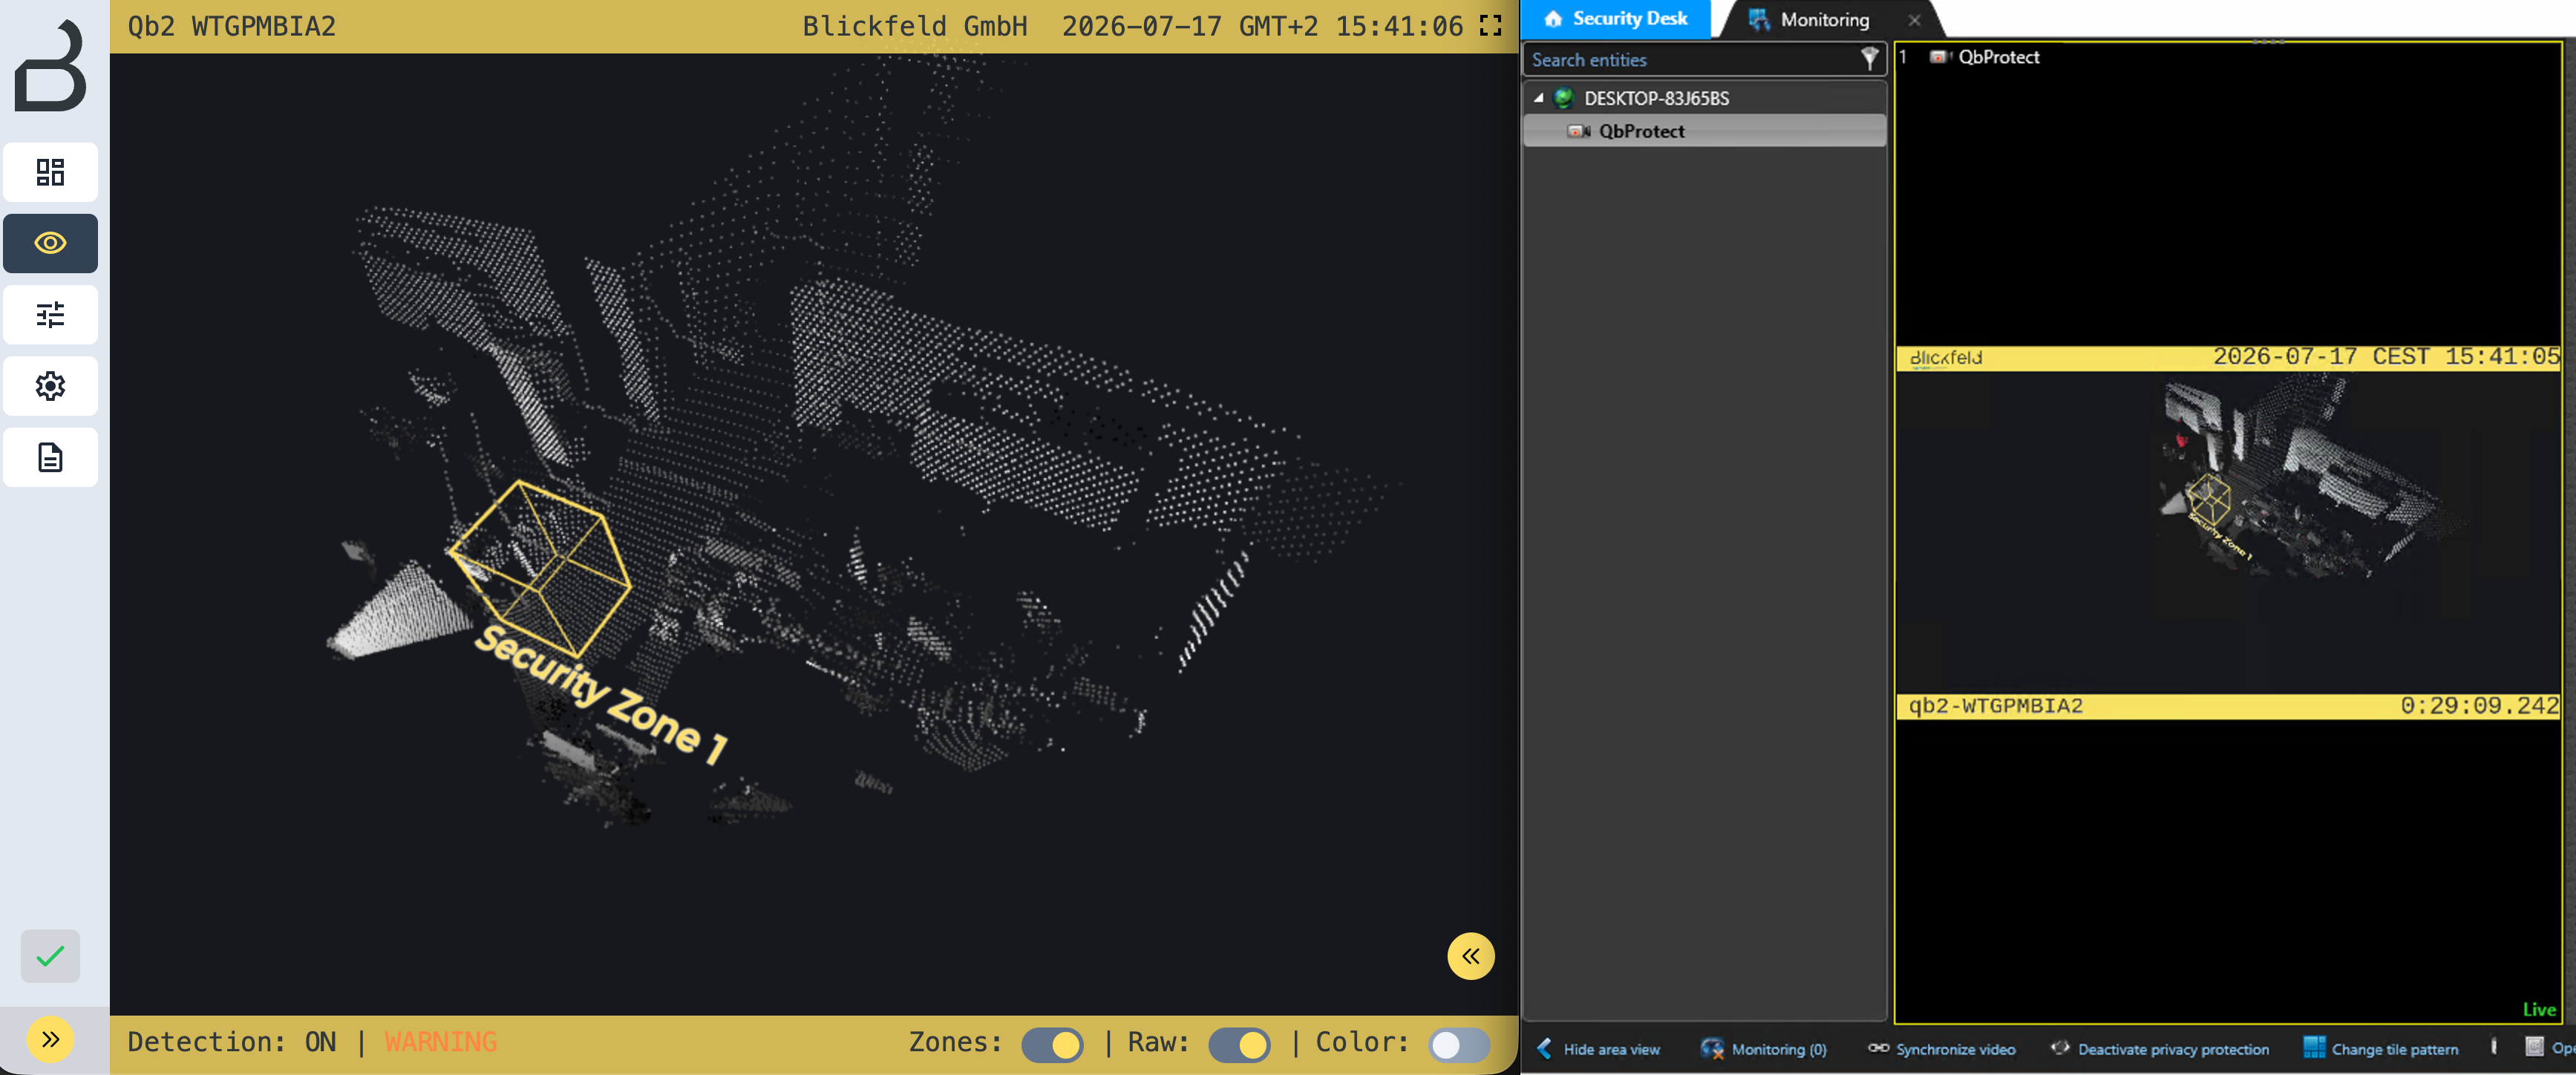Click the qb2-WTGPMBIA2 overlay label in tile

pos(1996,706)
